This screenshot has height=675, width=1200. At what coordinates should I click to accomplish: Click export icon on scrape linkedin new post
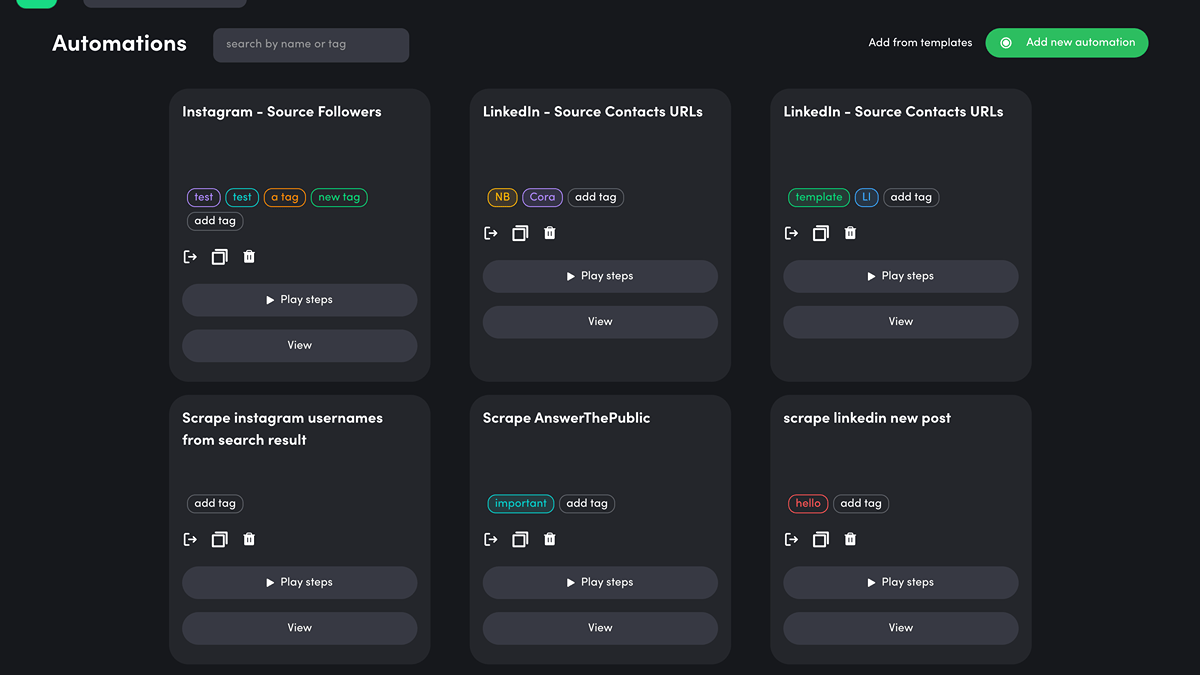[x=791, y=540]
